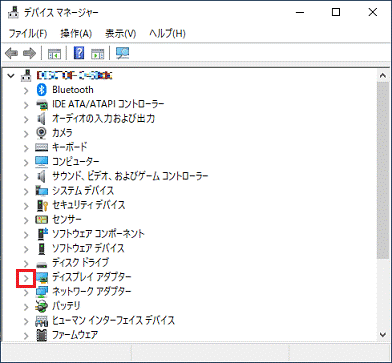392x363 pixels.
Task: Expand the カメラ category chevron
Action: point(26,133)
